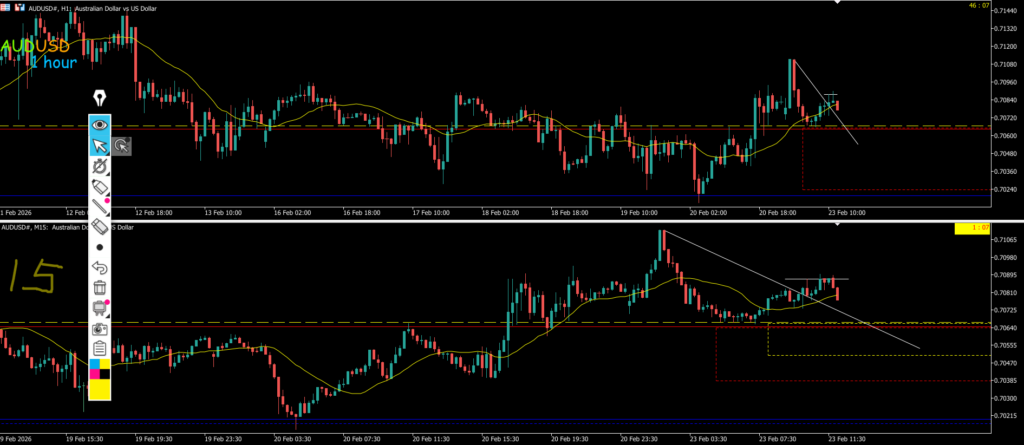Click the secondary pointer icon beside the arrow
Screen dimensions: 1024x445
point(122,147)
